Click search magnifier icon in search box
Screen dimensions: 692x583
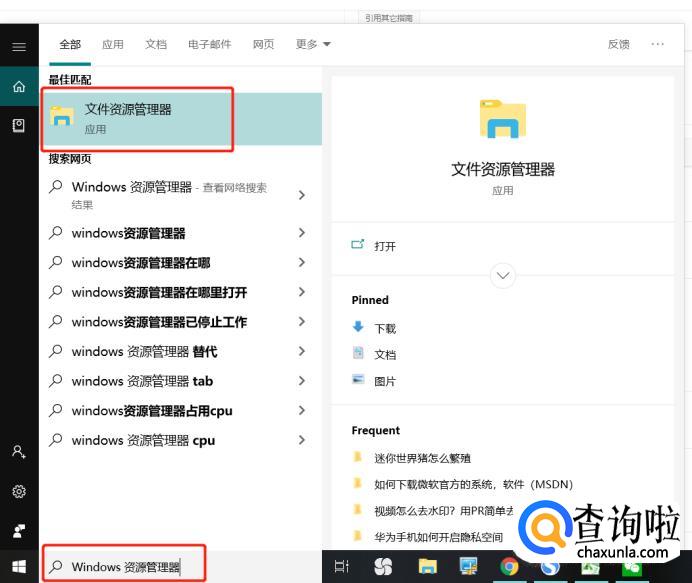click(56, 566)
